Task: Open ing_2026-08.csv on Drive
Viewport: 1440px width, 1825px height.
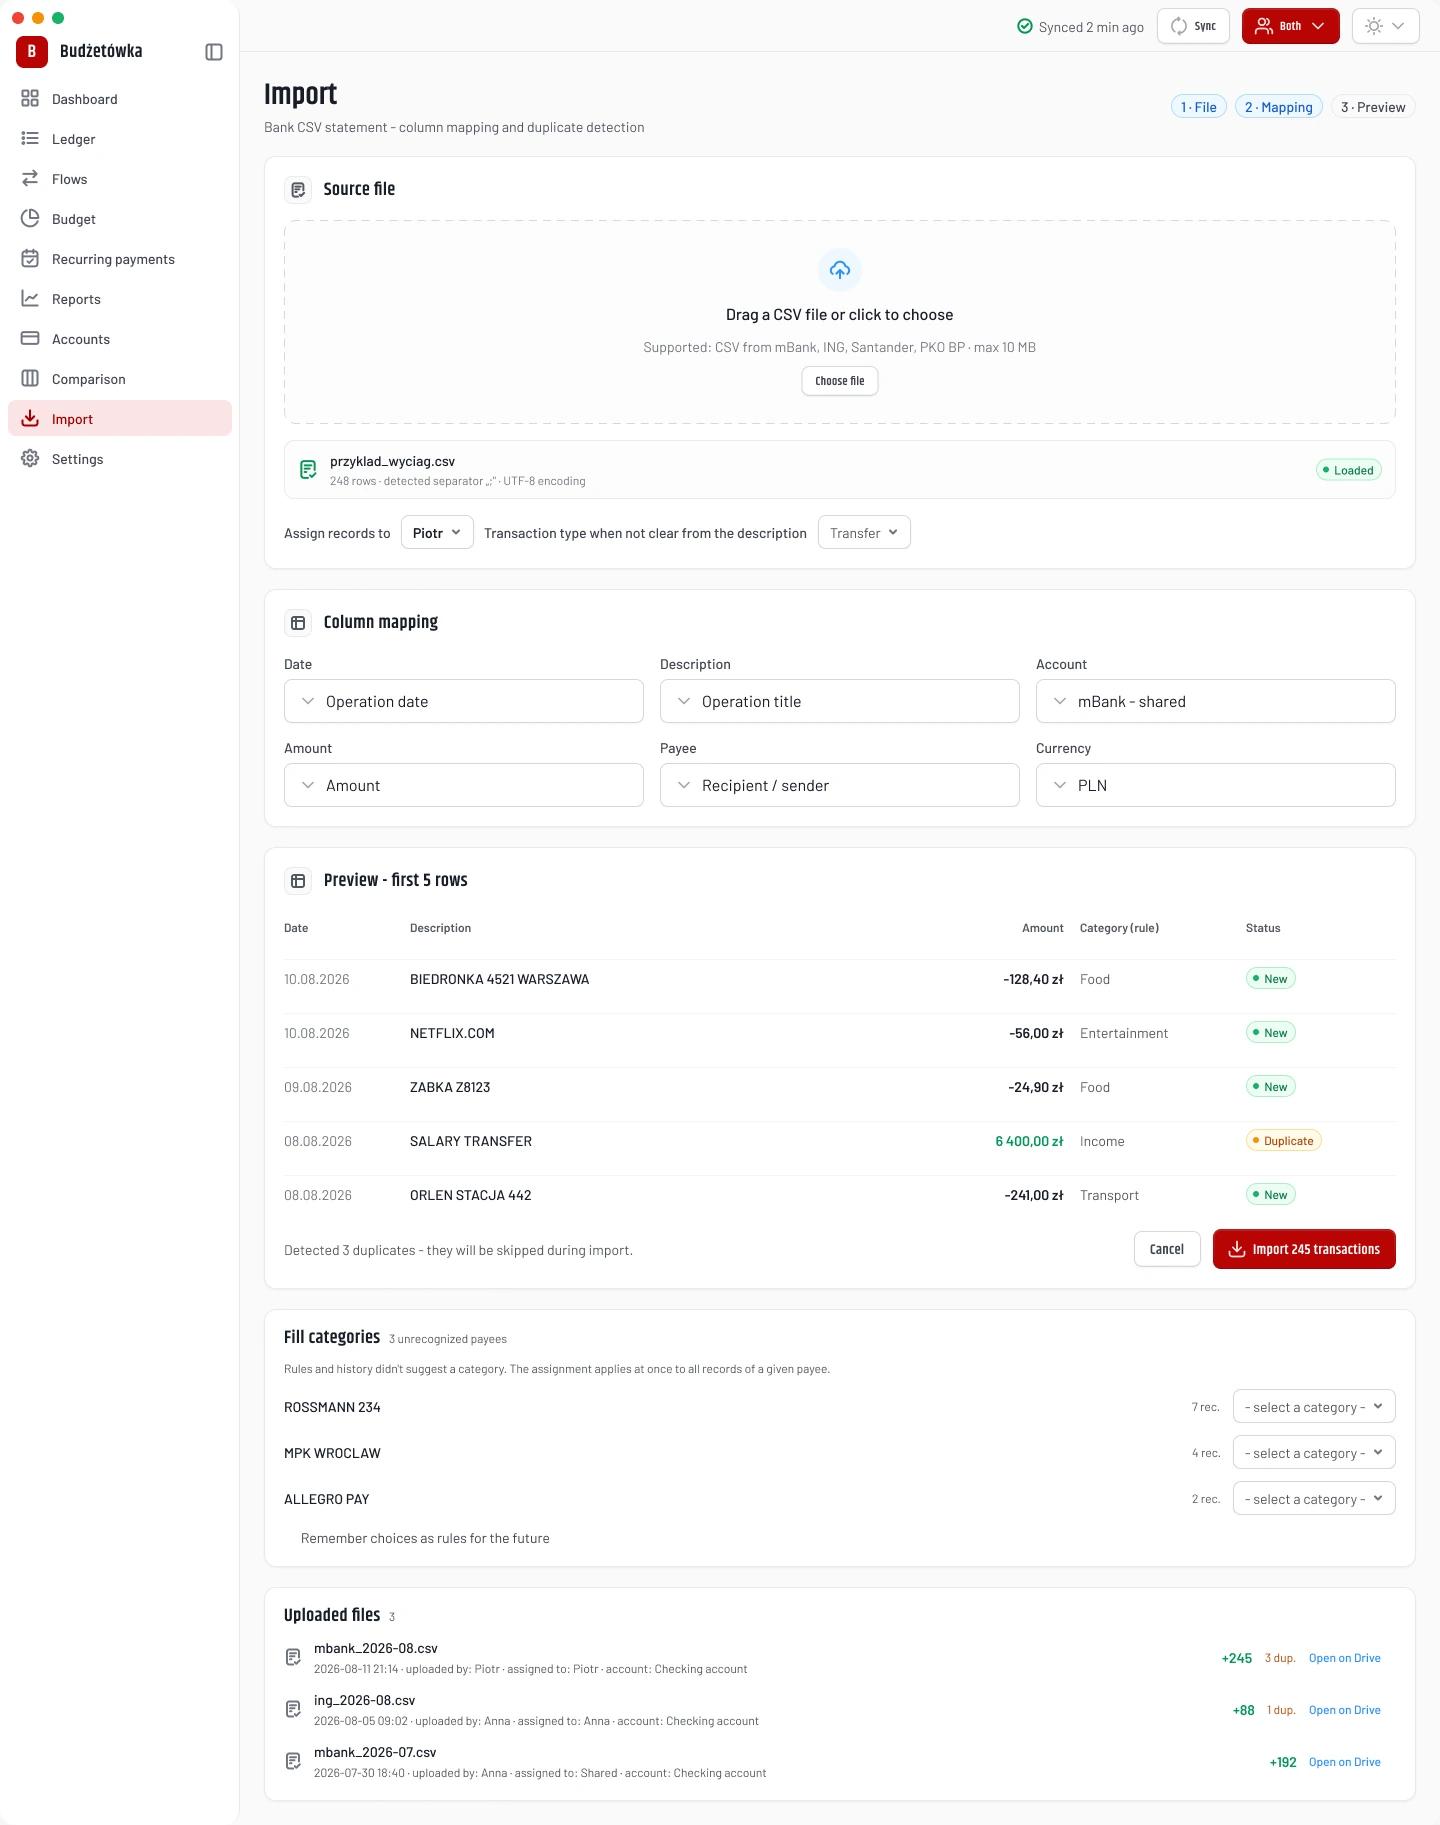Action: pyautogui.click(x=1344, y=1710)
